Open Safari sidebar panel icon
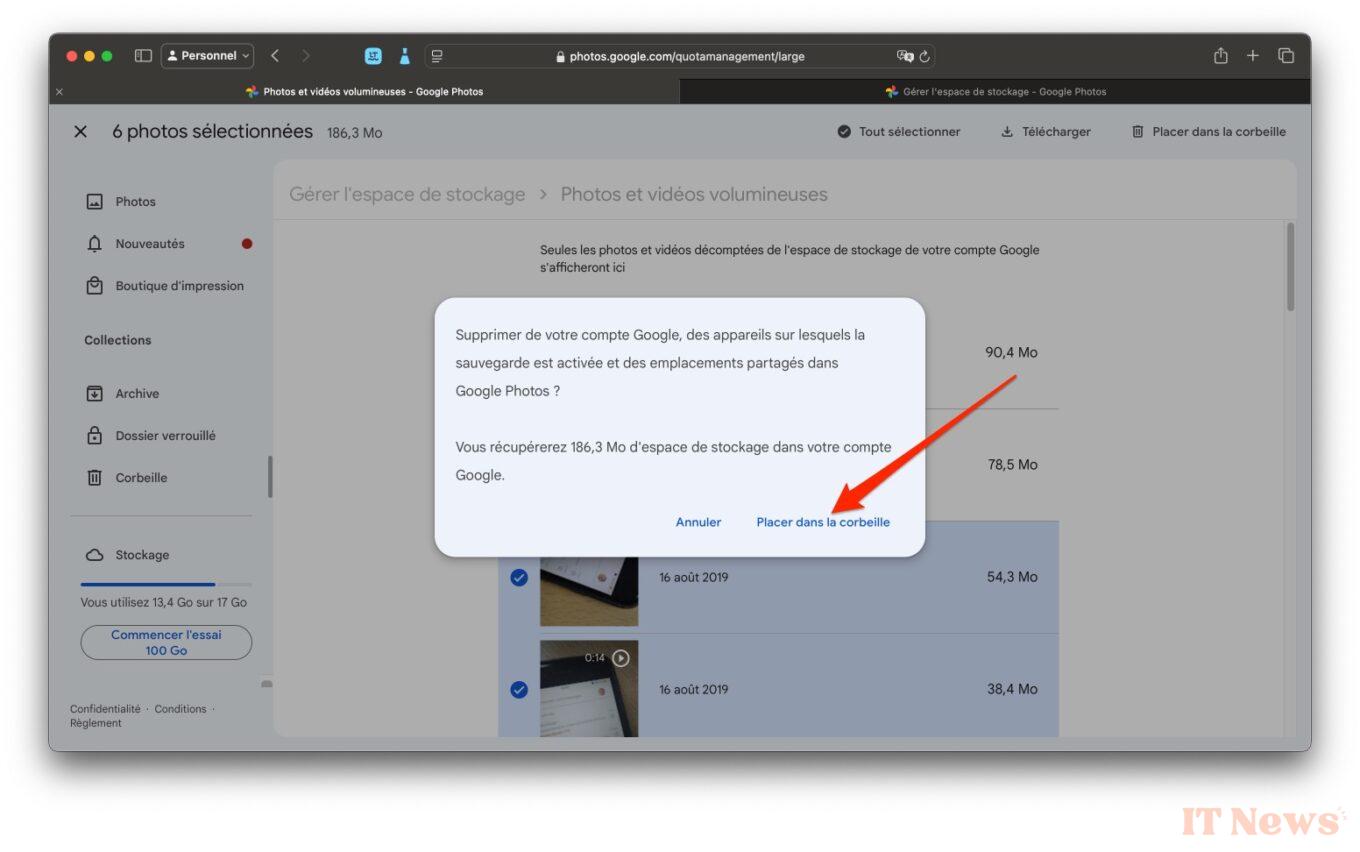This screenshot has width=1360, height=852. coord(143,56)
